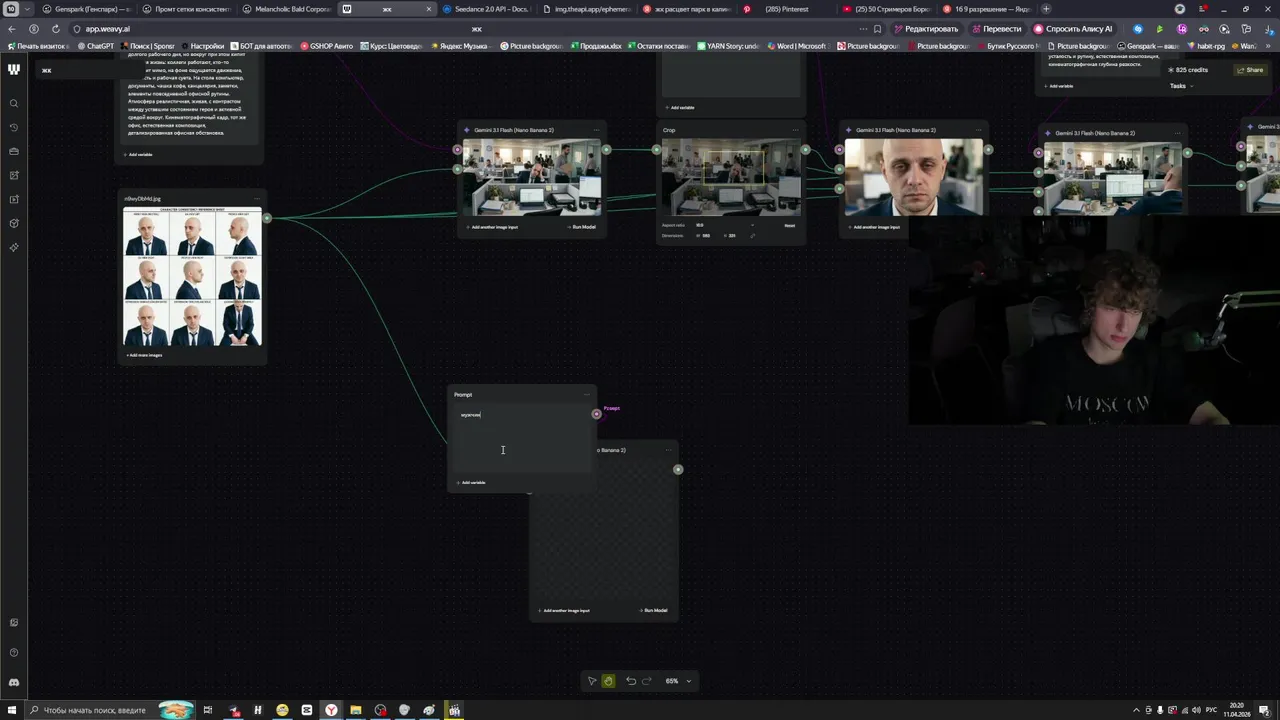Open the first Gemini 3.1 Flash node menu
This screenshot has height=720, width=1280.
click(596, 130)
